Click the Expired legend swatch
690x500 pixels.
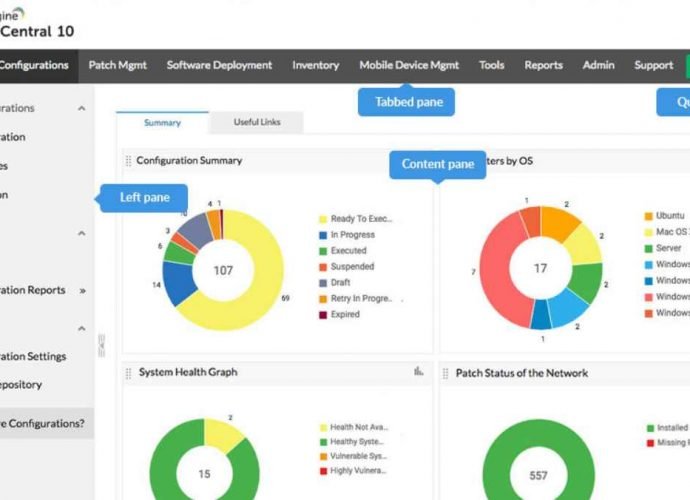click(323, 315)
